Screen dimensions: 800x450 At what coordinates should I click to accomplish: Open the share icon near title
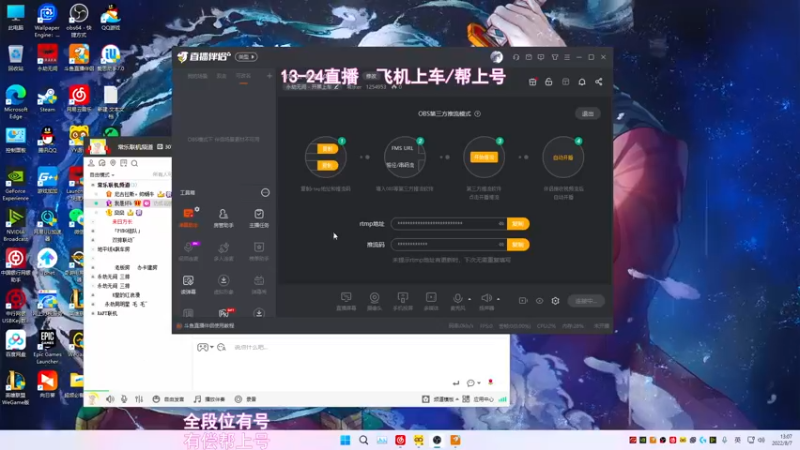coord(598,82)
